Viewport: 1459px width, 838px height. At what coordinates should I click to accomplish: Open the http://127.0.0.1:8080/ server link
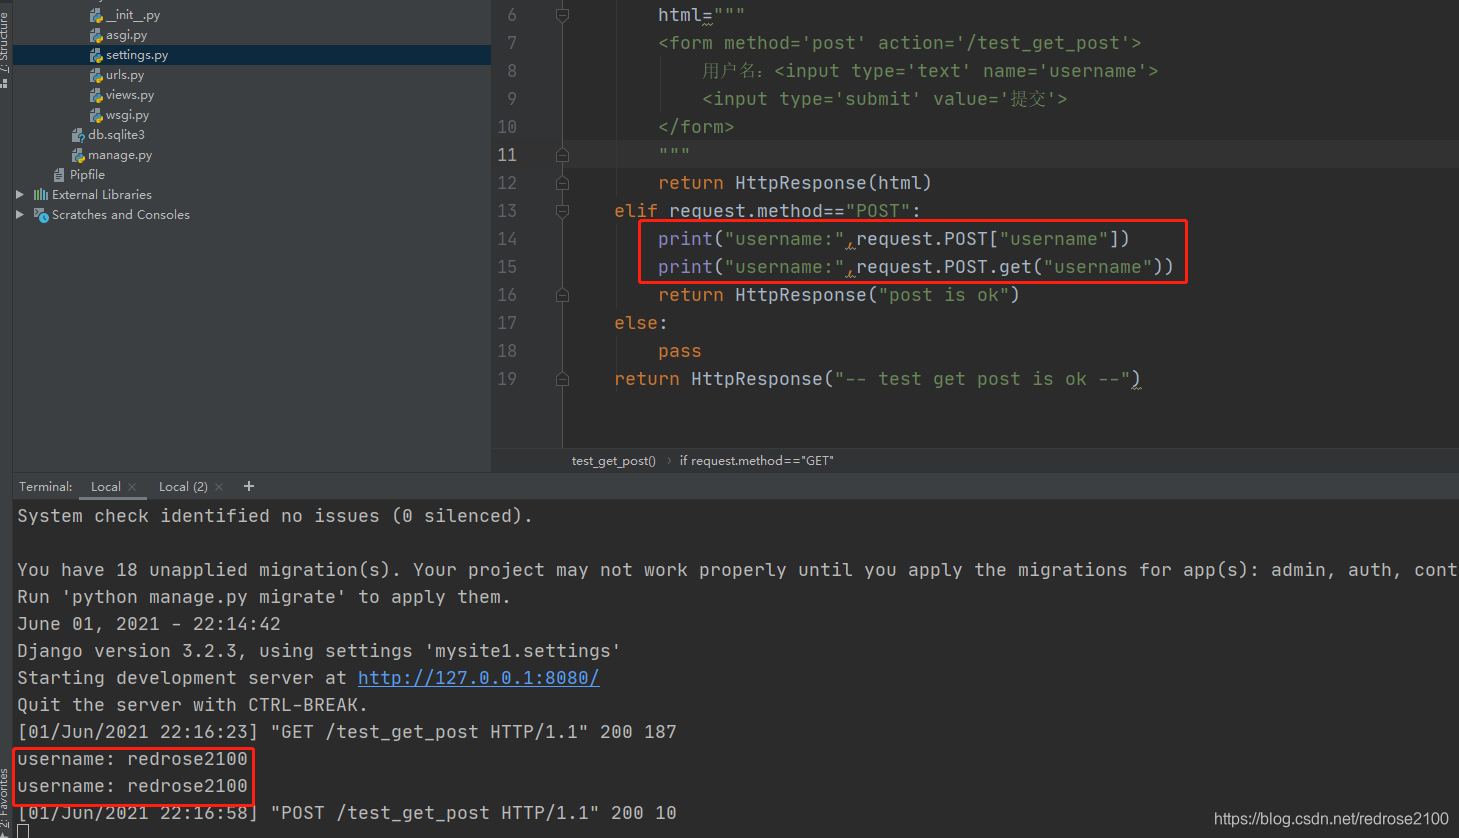(x=478, y=678)
